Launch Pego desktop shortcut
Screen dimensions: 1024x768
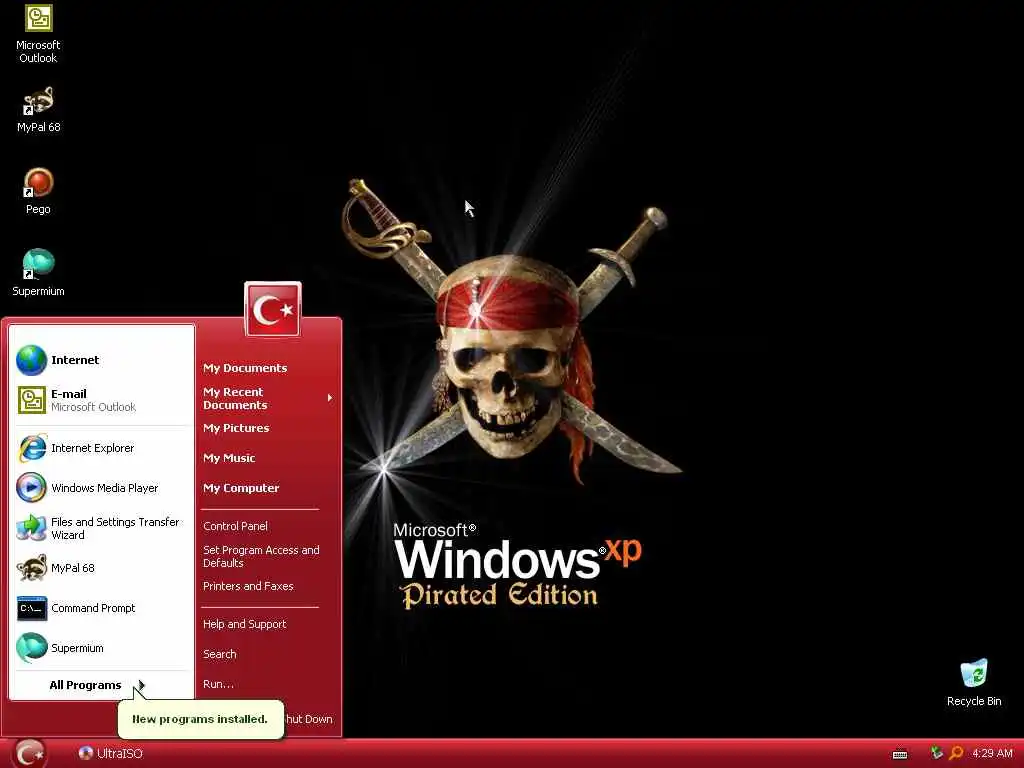[39, 192]
